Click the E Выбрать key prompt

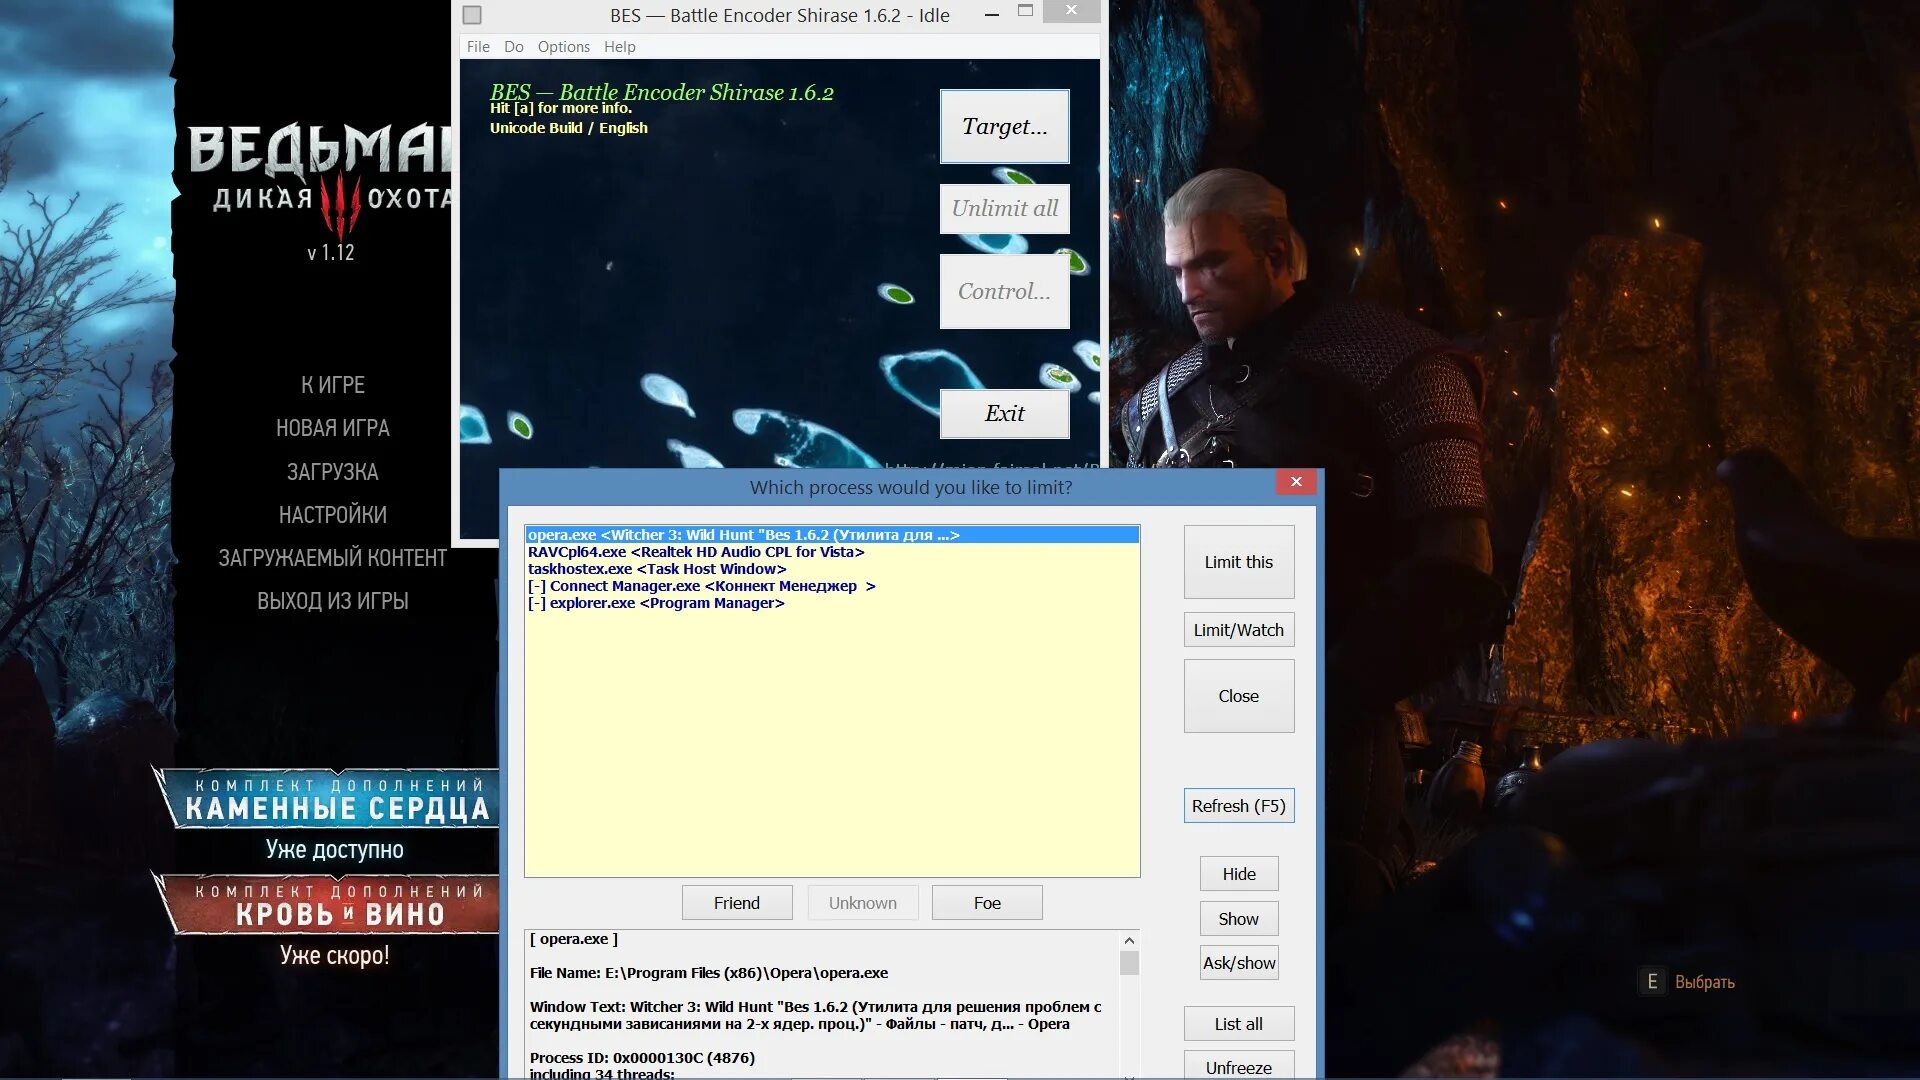tap(1688, 982)
